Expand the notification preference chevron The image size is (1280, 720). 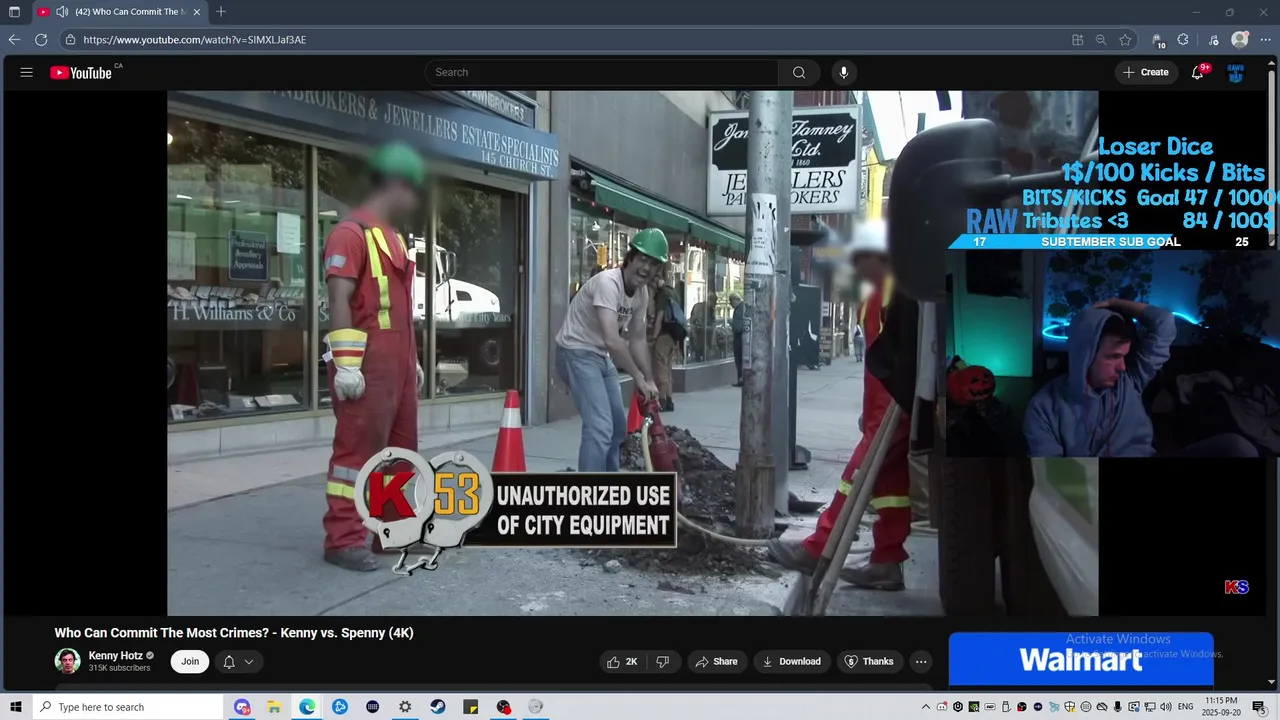coord(249,661)
